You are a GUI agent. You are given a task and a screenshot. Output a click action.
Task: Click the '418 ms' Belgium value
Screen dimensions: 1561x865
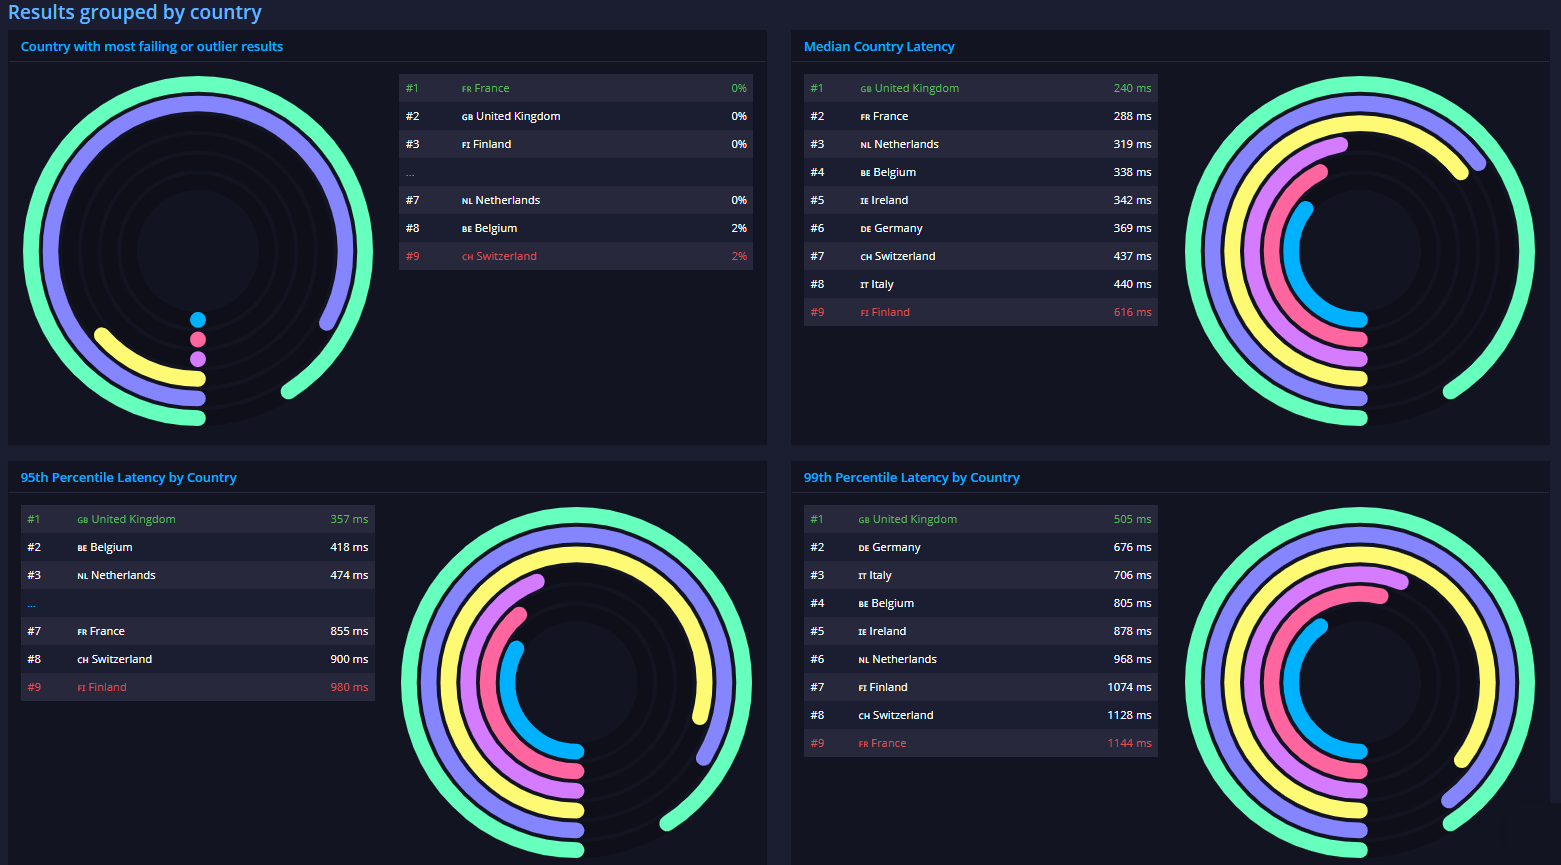pos(349,547)
